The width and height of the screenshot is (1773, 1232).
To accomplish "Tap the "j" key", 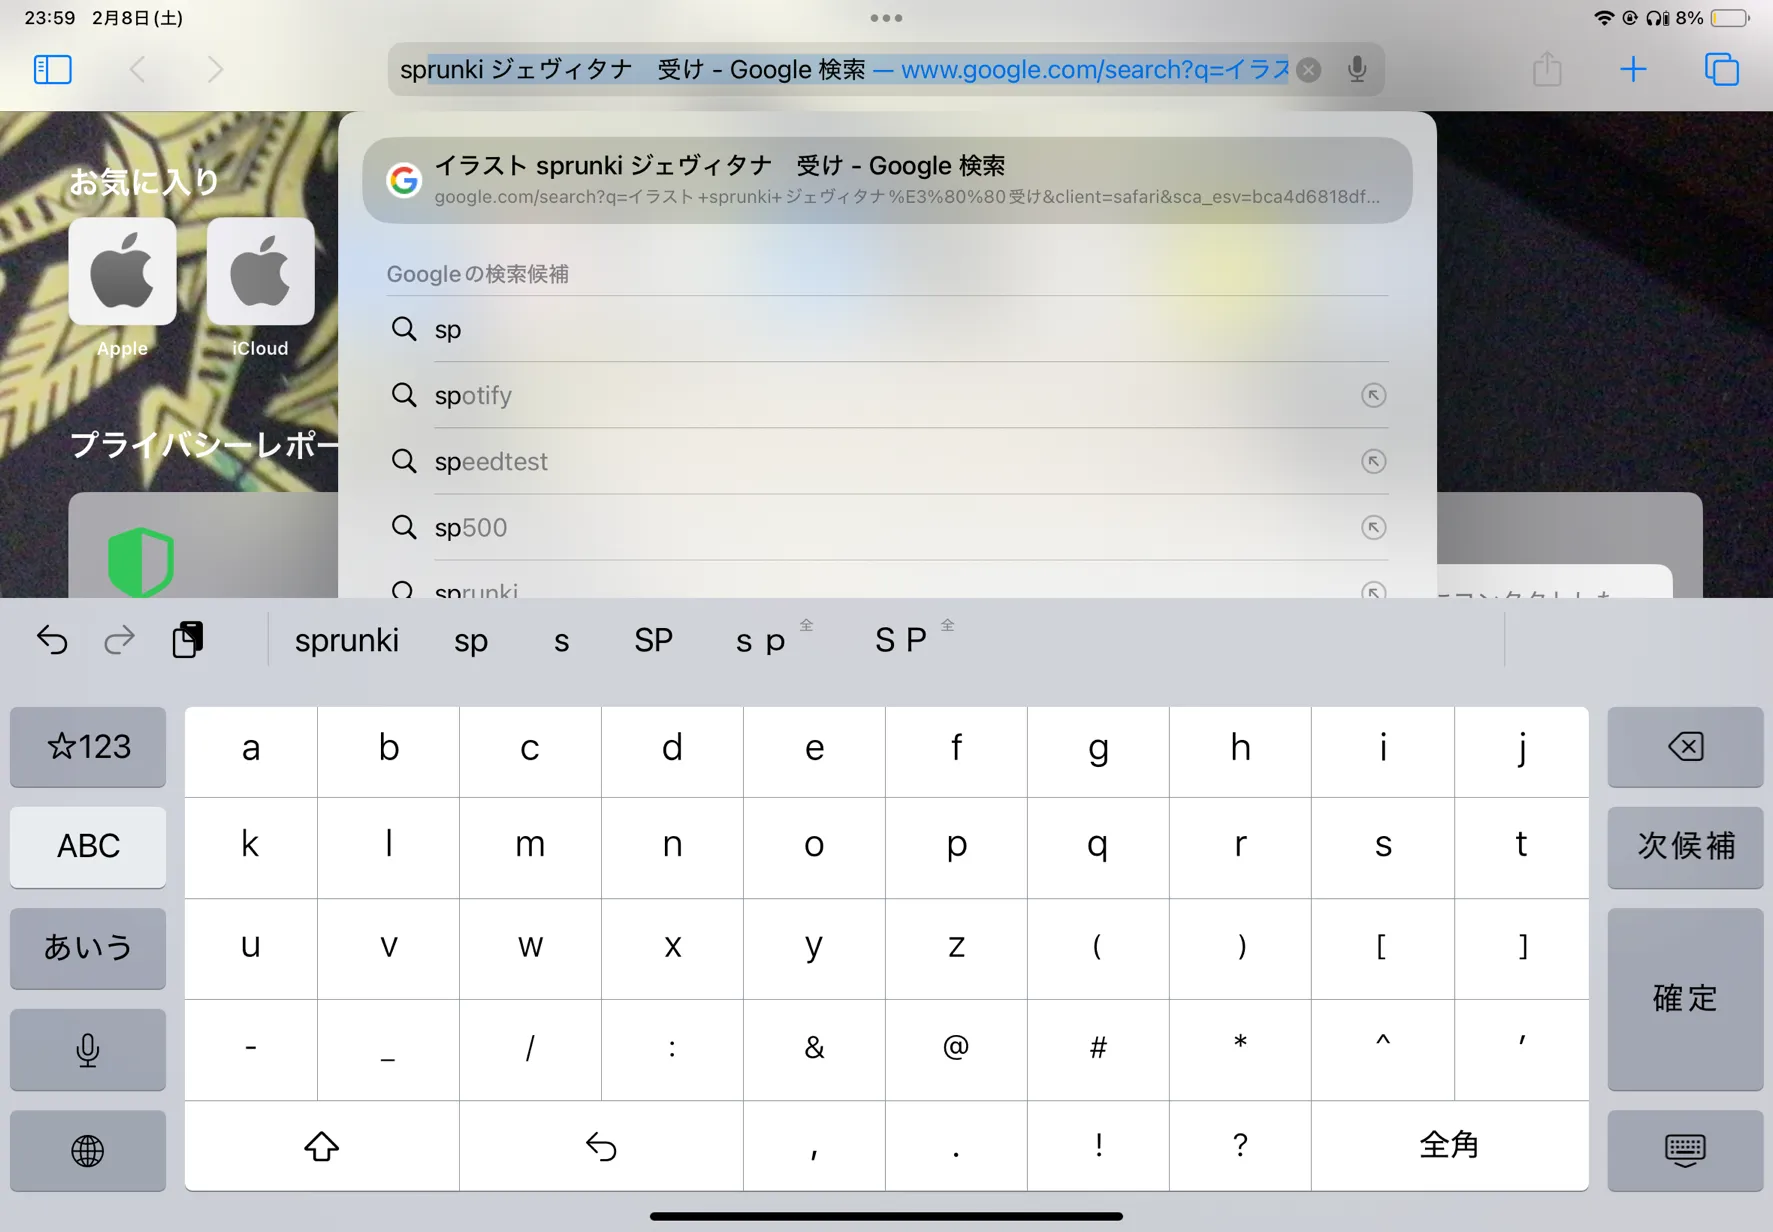I will click(x=1521, y=752).
